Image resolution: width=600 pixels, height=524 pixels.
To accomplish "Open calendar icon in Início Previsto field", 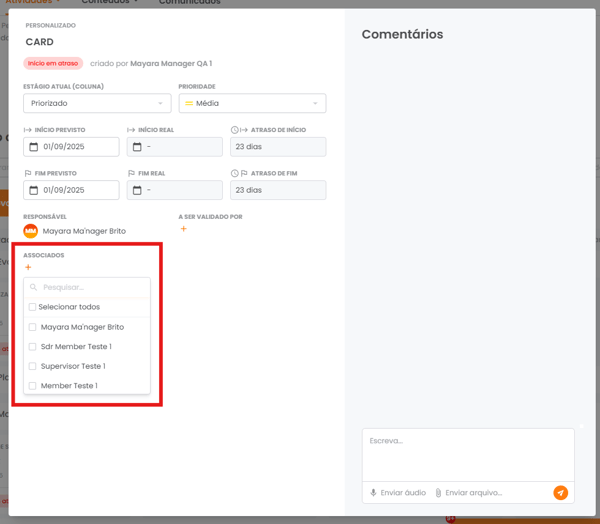I will pos(34,147).
